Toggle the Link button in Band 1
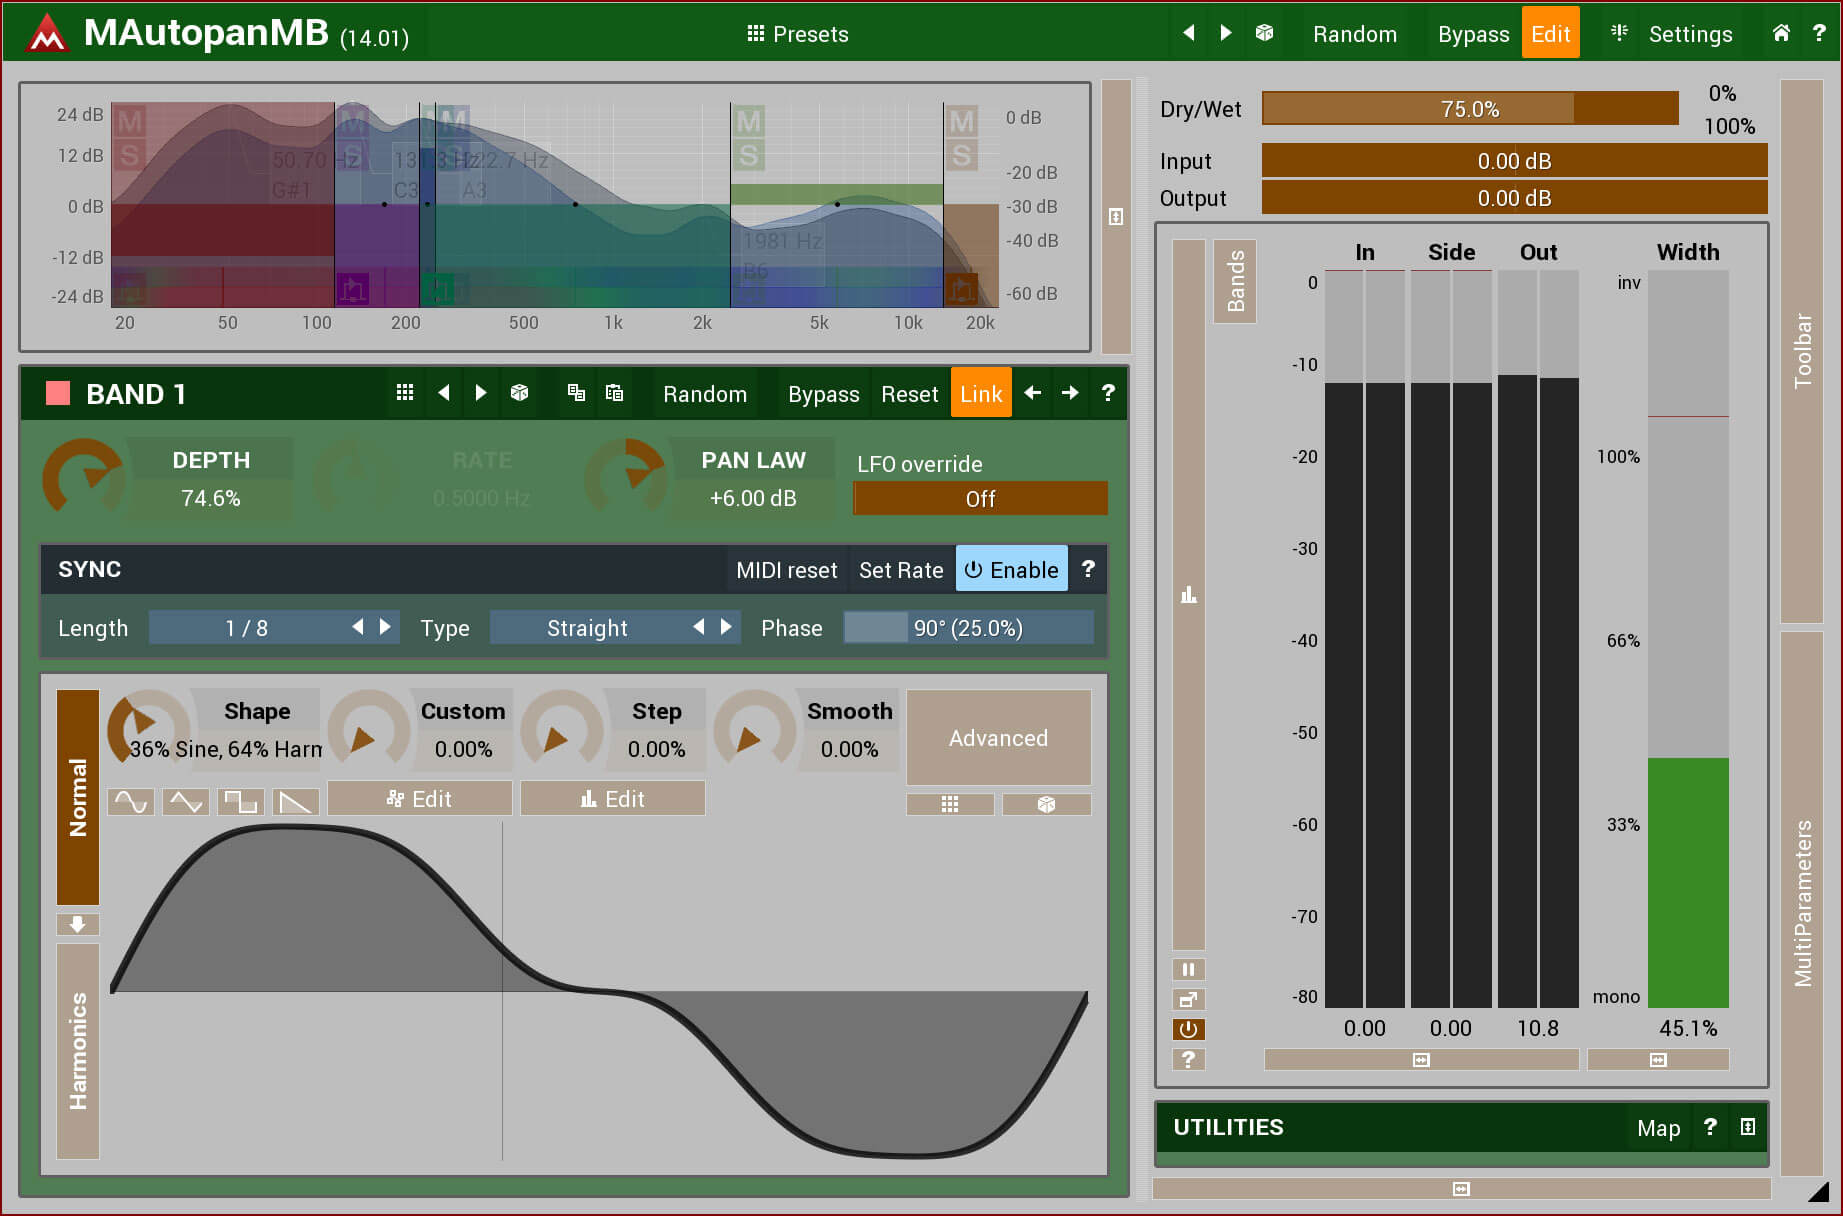 pyautogui.click(x=981, y=393)
